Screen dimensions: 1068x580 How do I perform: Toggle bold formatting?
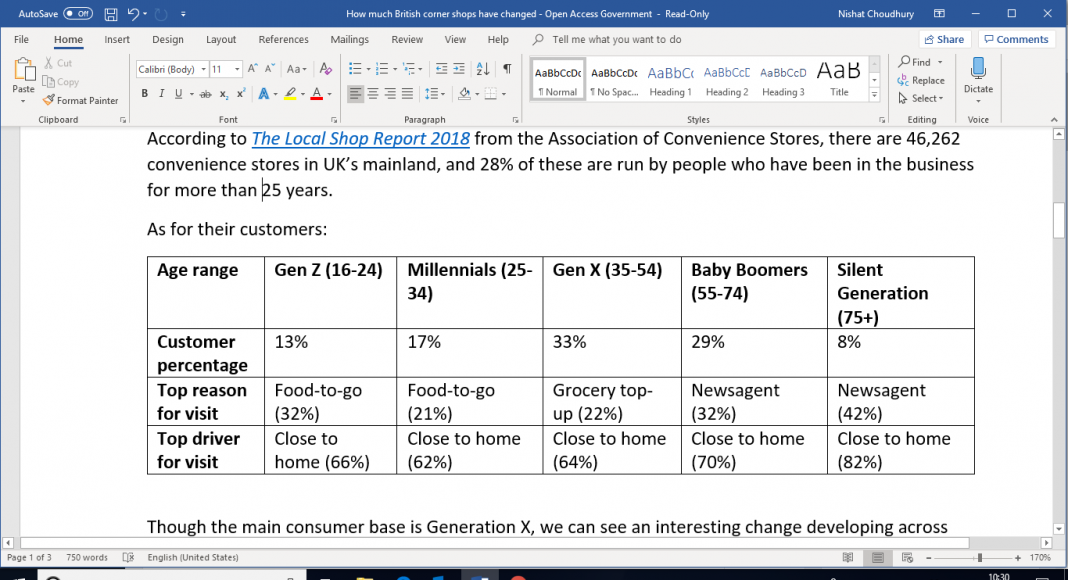(x=144, y=94)
